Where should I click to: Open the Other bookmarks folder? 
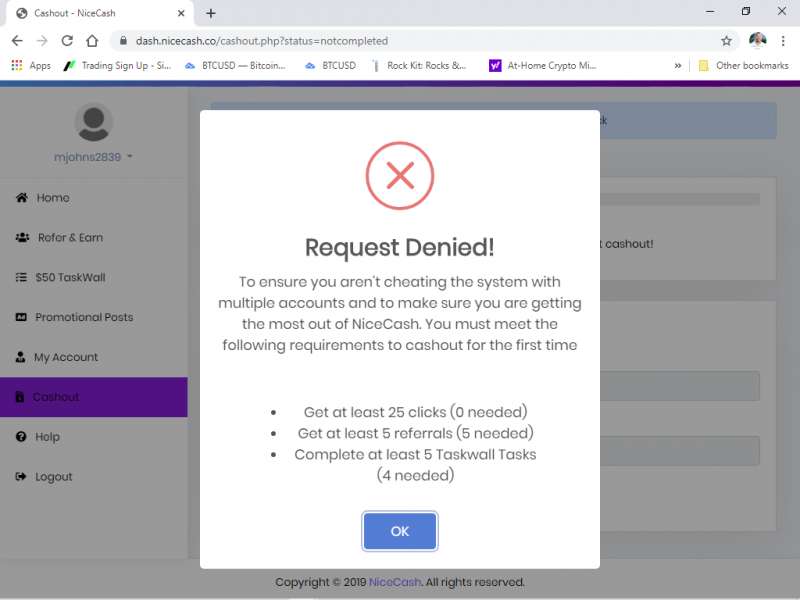[743, 65]
